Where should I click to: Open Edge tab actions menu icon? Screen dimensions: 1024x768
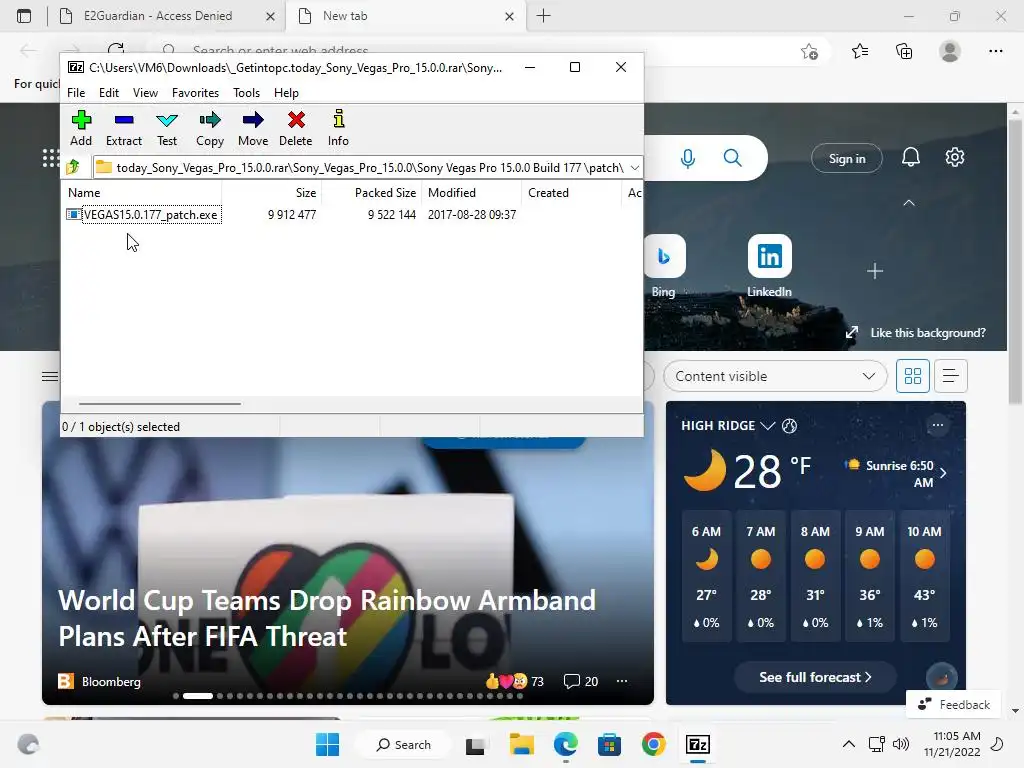(24, 16)
